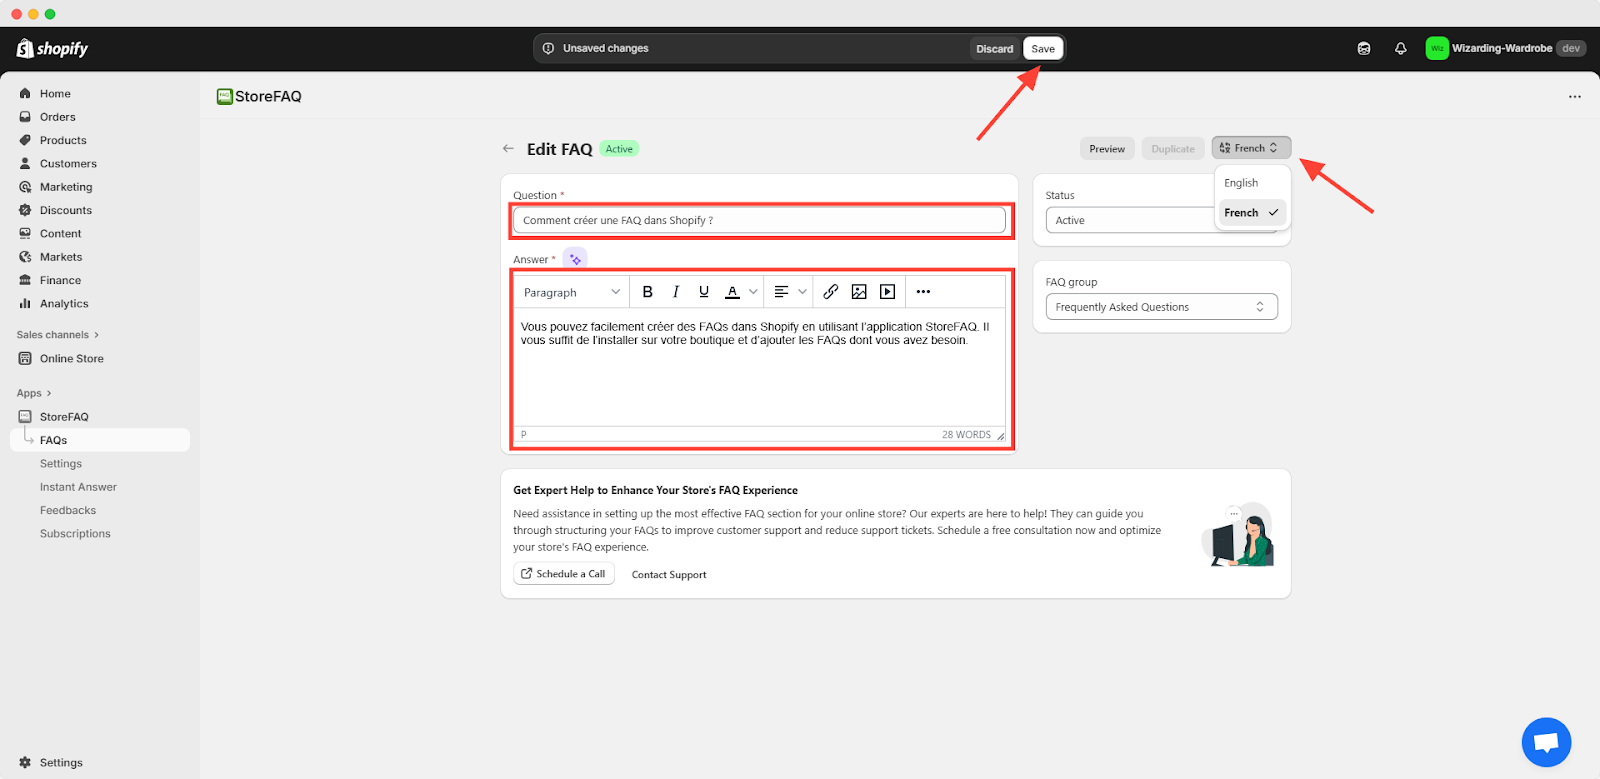Image resolution: width=1600 pixels, height=779 pixels.
Task: Expand the Apps section
Action: [x=34, y=393]
